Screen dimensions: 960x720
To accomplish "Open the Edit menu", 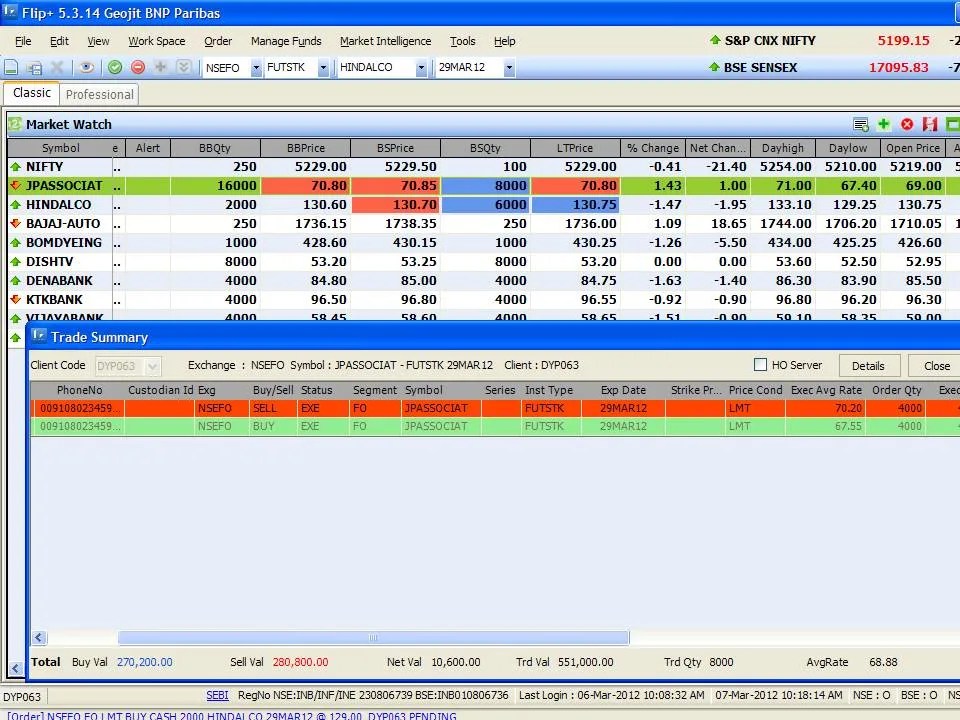I will tap(59, 41).
